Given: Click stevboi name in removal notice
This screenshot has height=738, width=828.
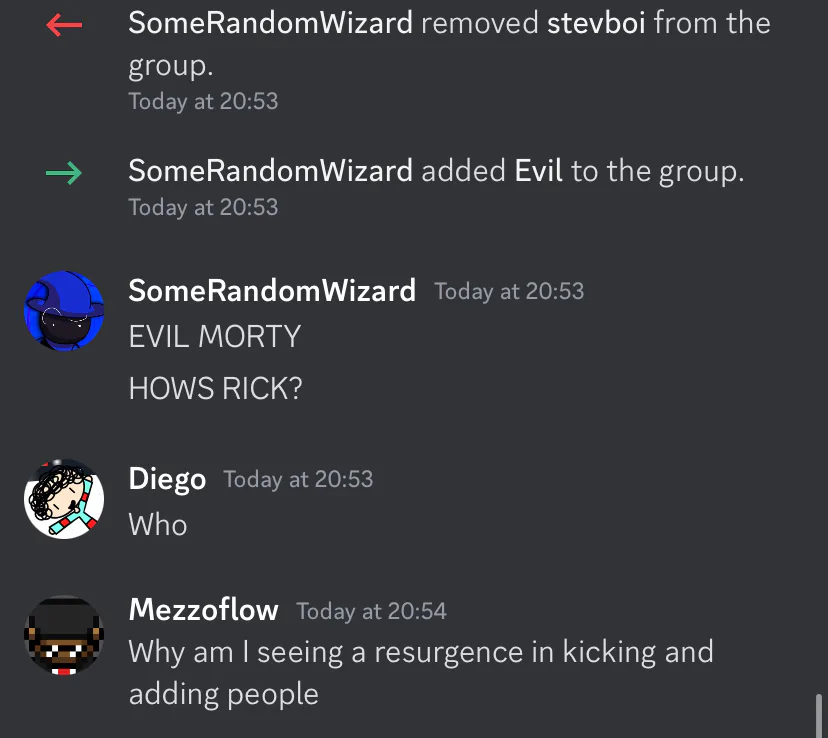Looking at the screenshot, I should [596, 23].
